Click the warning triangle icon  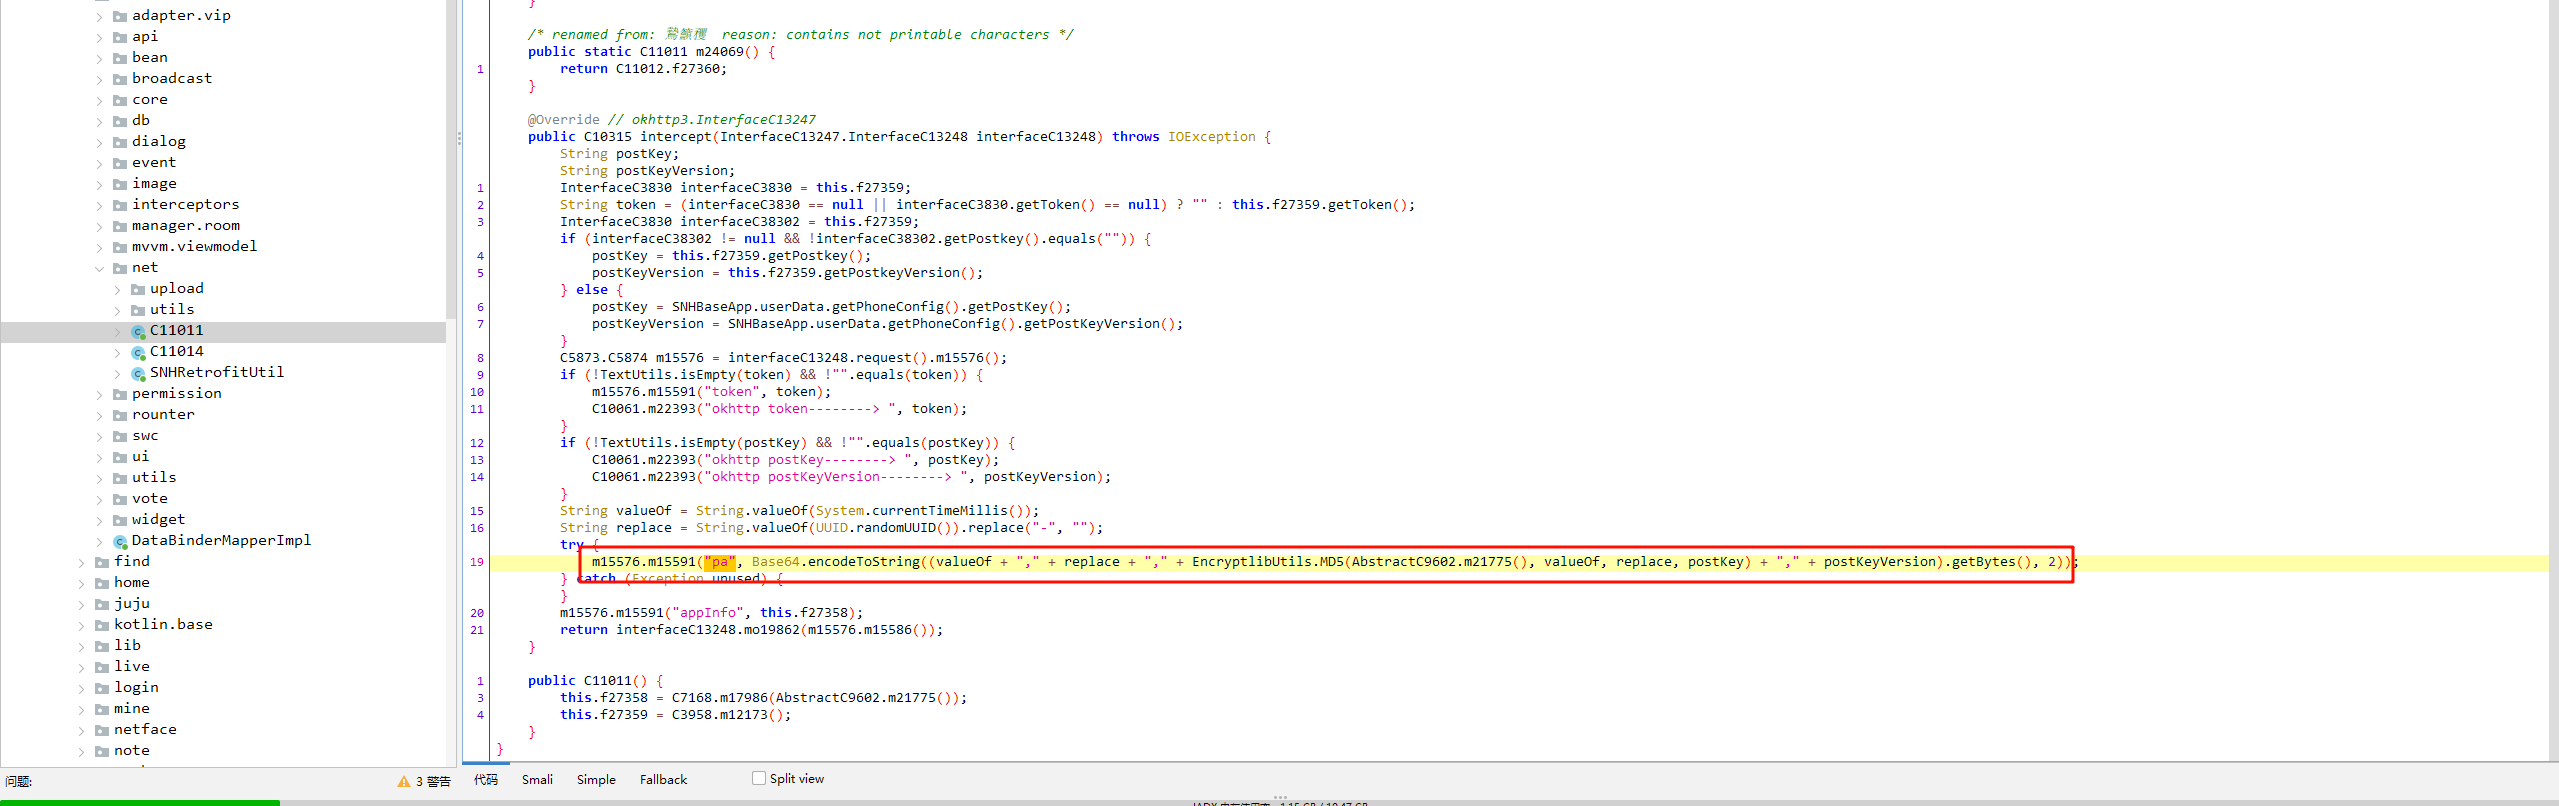coord(404,781)
